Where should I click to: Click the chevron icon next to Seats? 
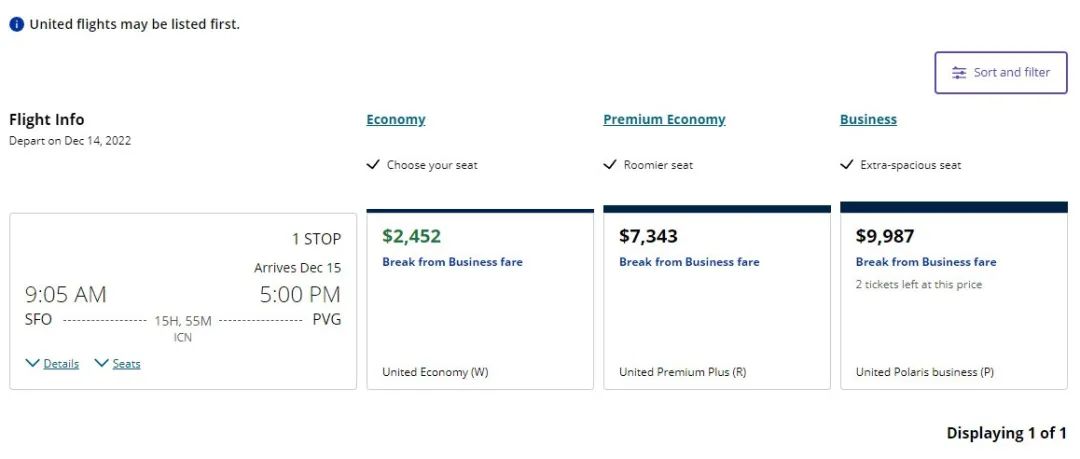(101, 363)
